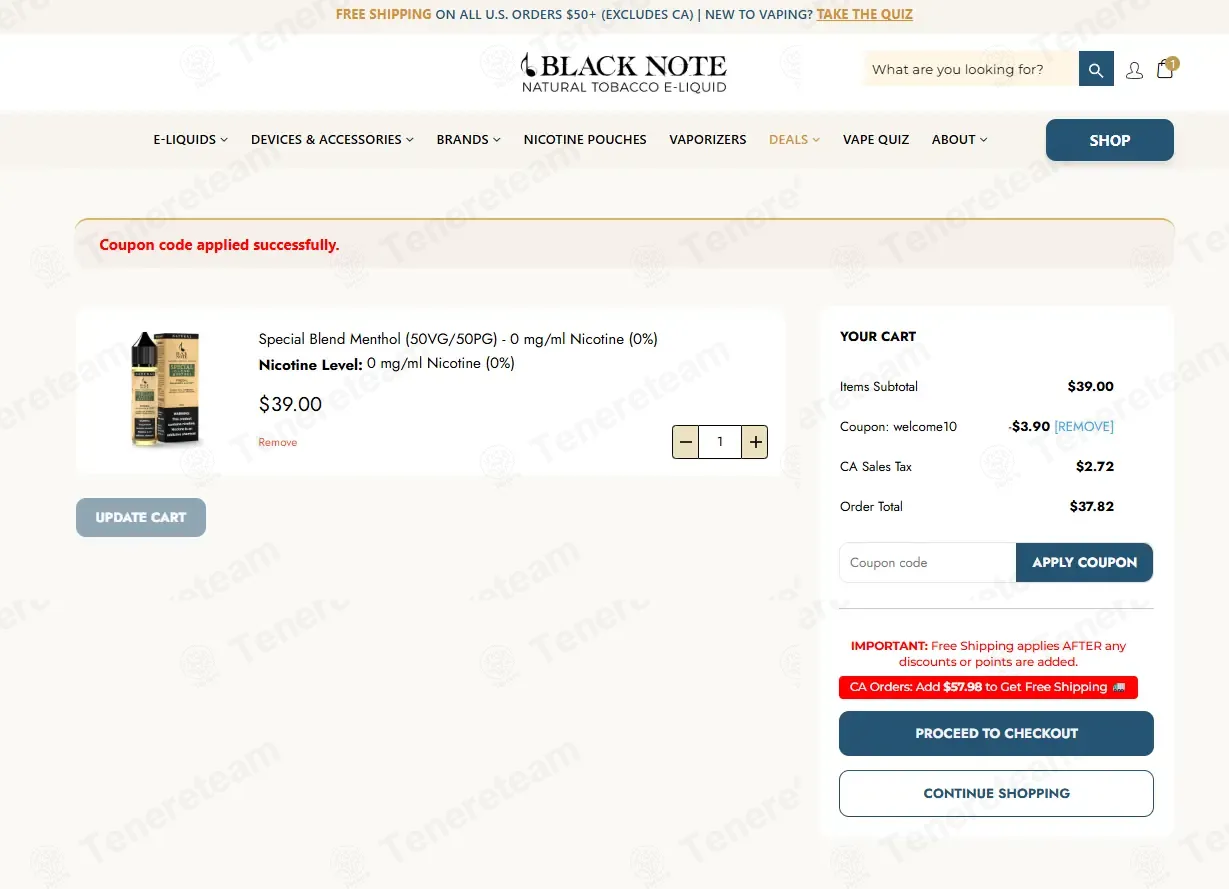Click the quantity field showing 1
The width and height of the screenshot is (1229, 889).
[x=720, y=442]
